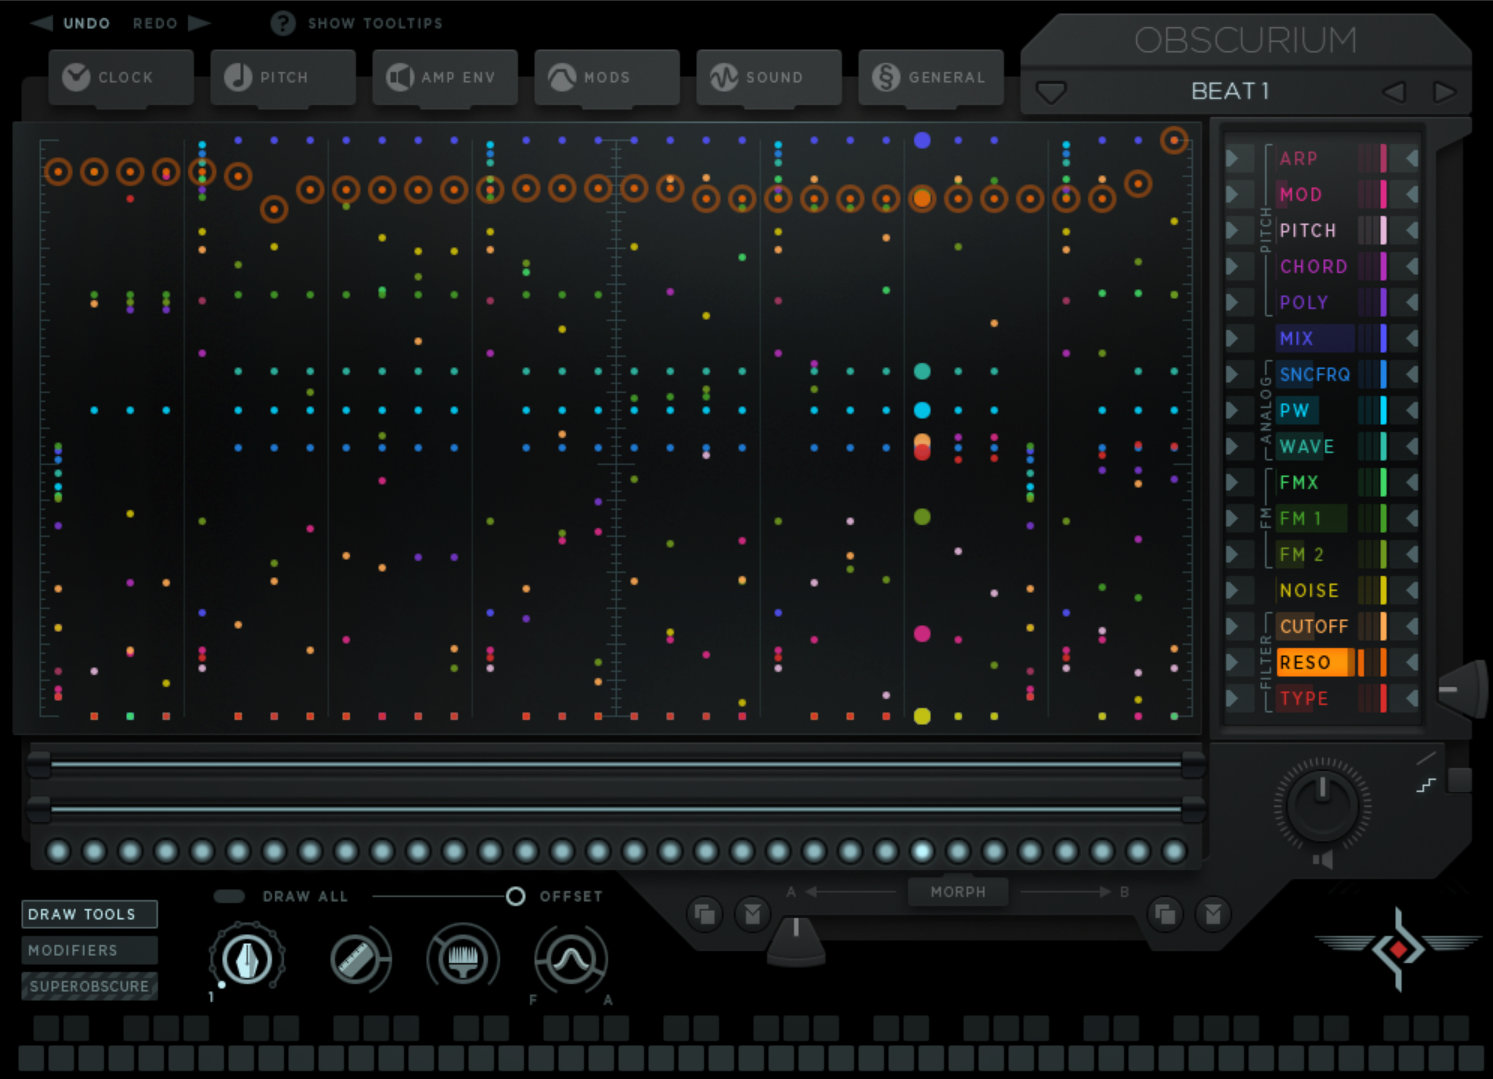The height and width of the screenshot is (1079, 1493).
Task: Select the curve shape draw tool
Action: point(570,959)
